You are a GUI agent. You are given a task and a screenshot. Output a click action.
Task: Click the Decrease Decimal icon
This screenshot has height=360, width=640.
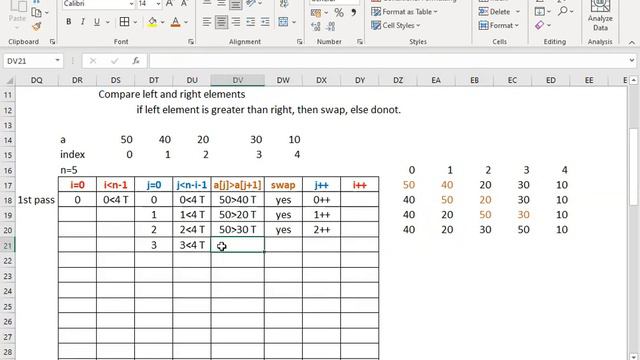[331, 27]
